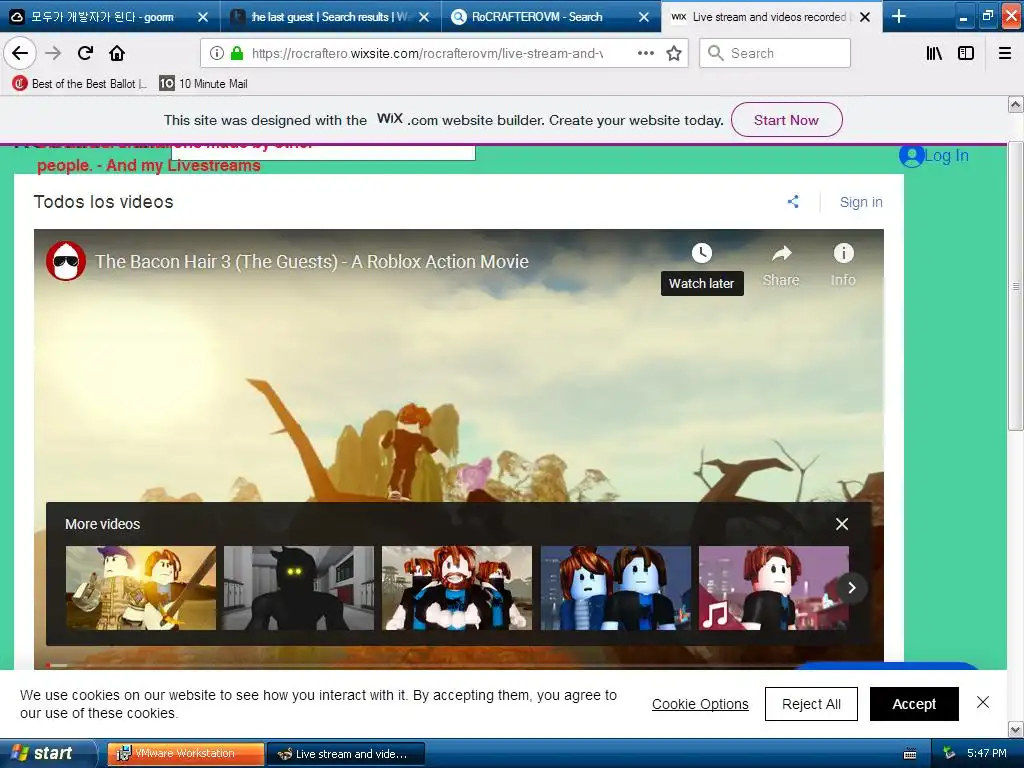Show site information icon in address bar
This screenshot has height=768, width=1024.
(217, 53)
